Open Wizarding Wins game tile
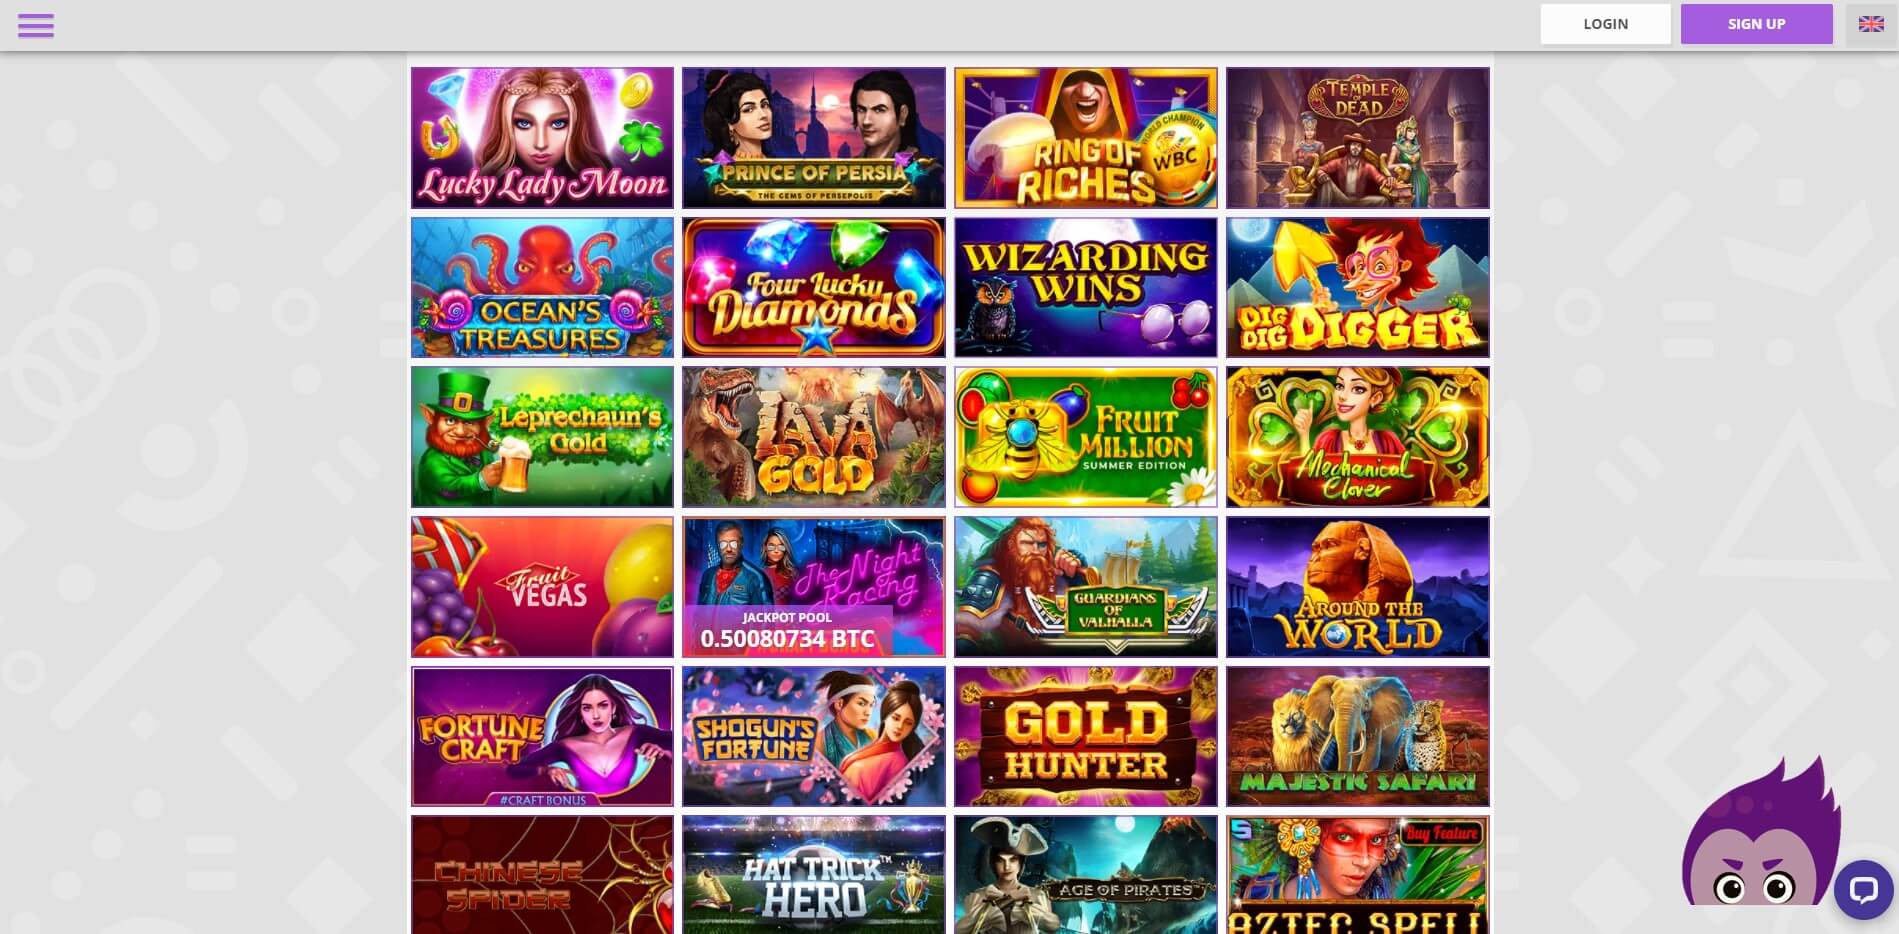The image size is (1899, 934). tap(1086, 288)
